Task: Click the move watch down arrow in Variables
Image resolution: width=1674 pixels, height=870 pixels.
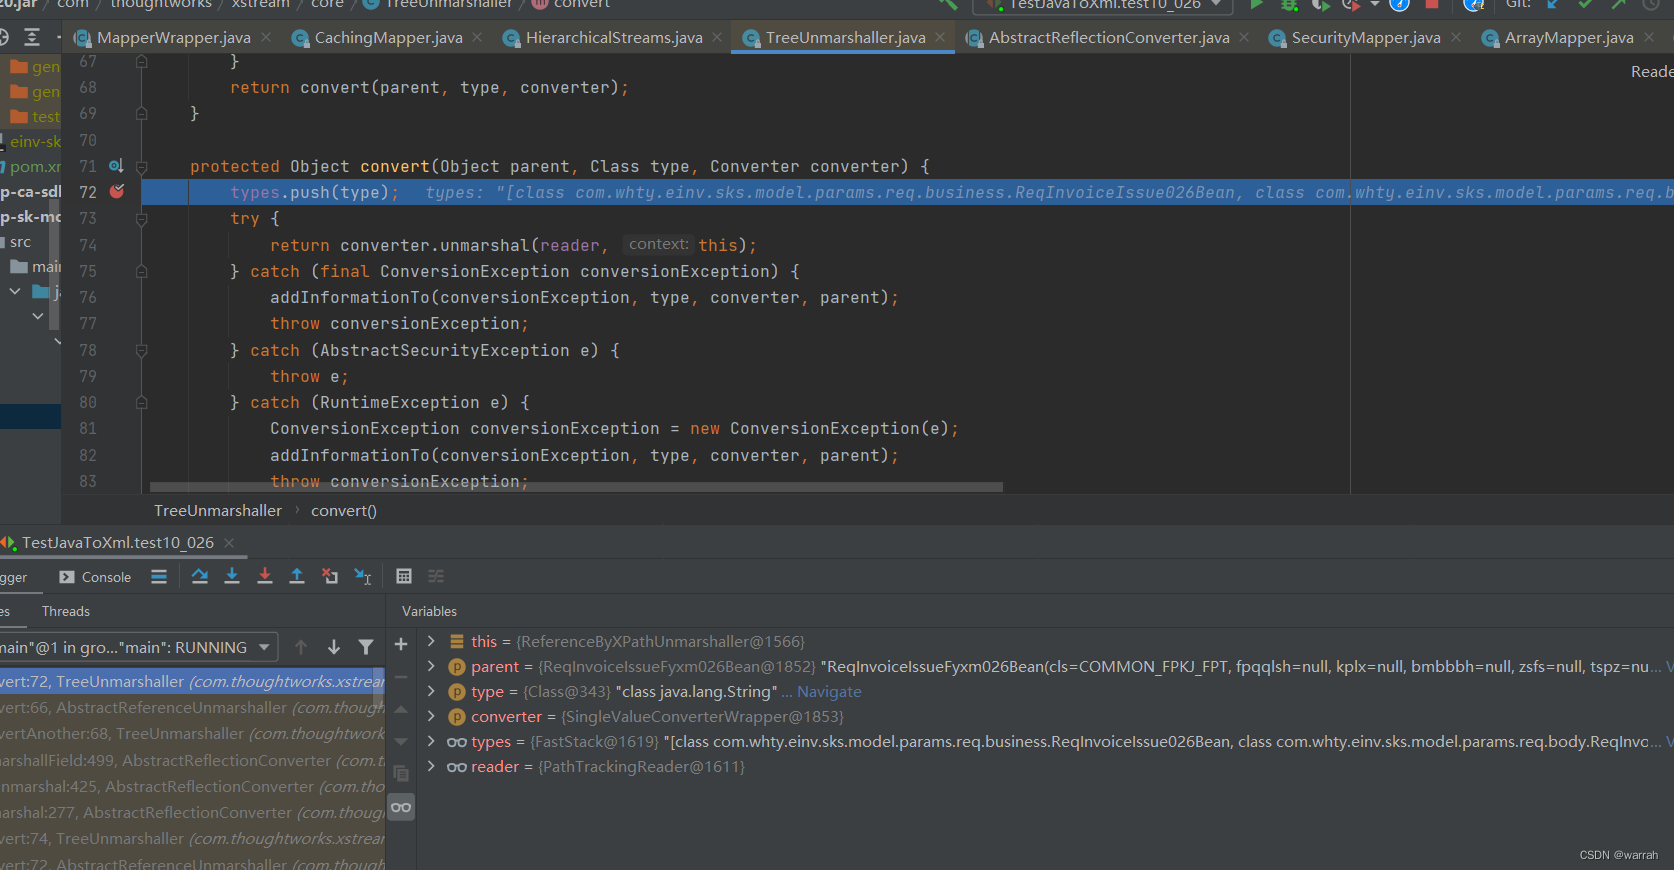Action: [401, 741]
